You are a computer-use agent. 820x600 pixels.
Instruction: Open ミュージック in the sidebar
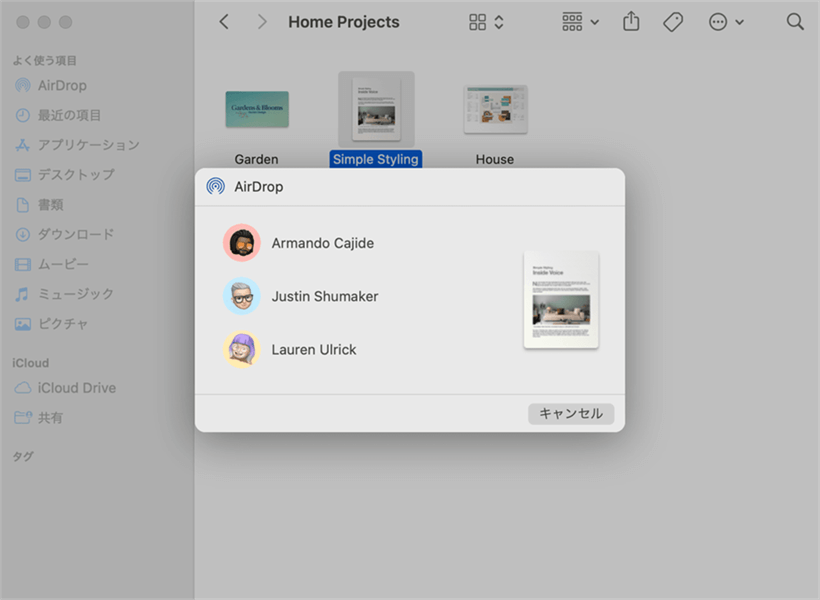tap(75, 294)
